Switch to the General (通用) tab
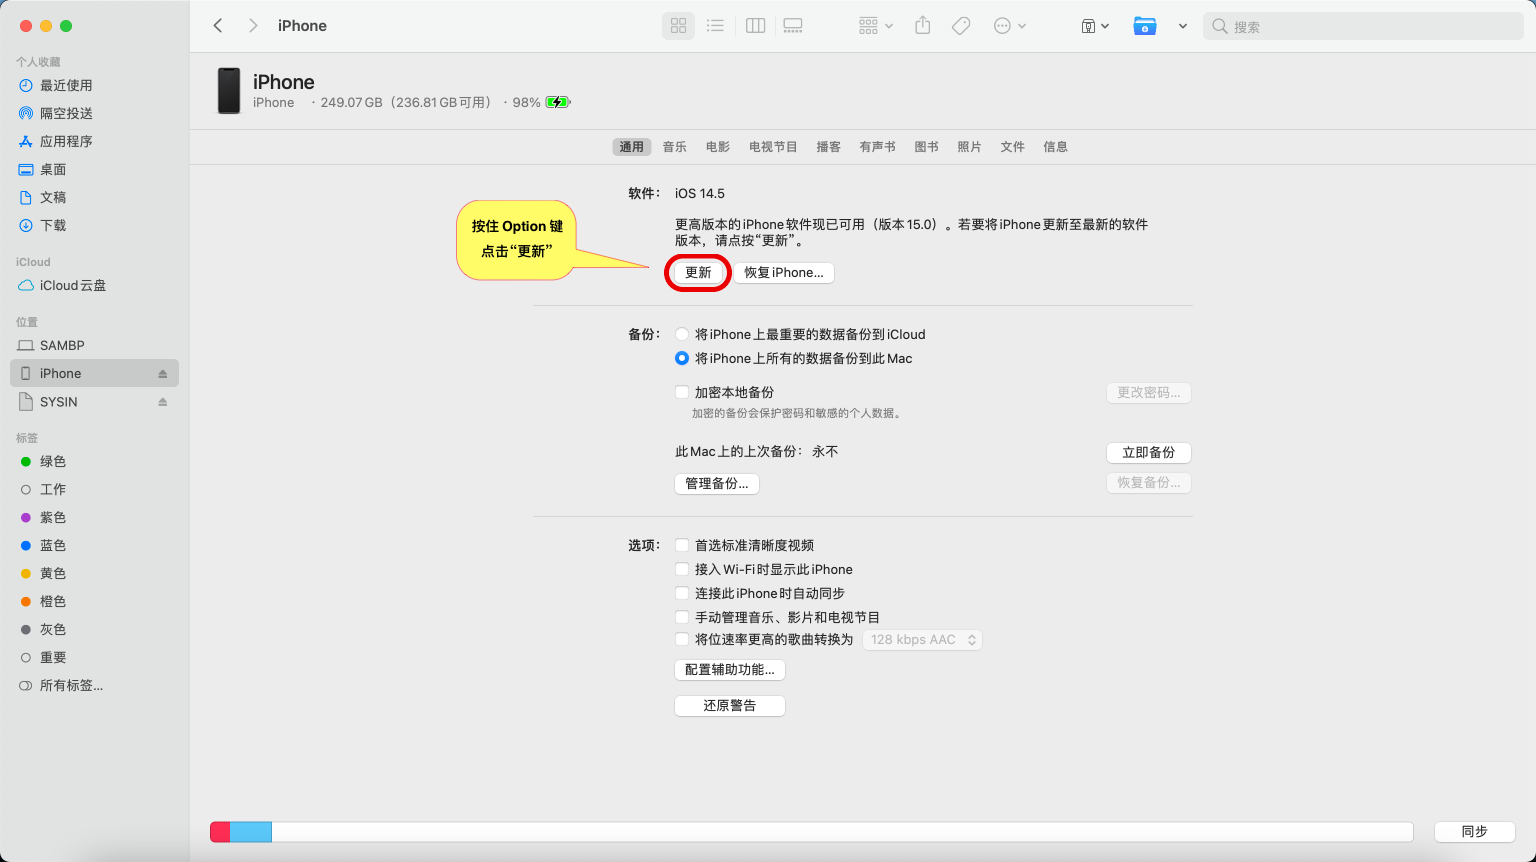 [632, 147]
